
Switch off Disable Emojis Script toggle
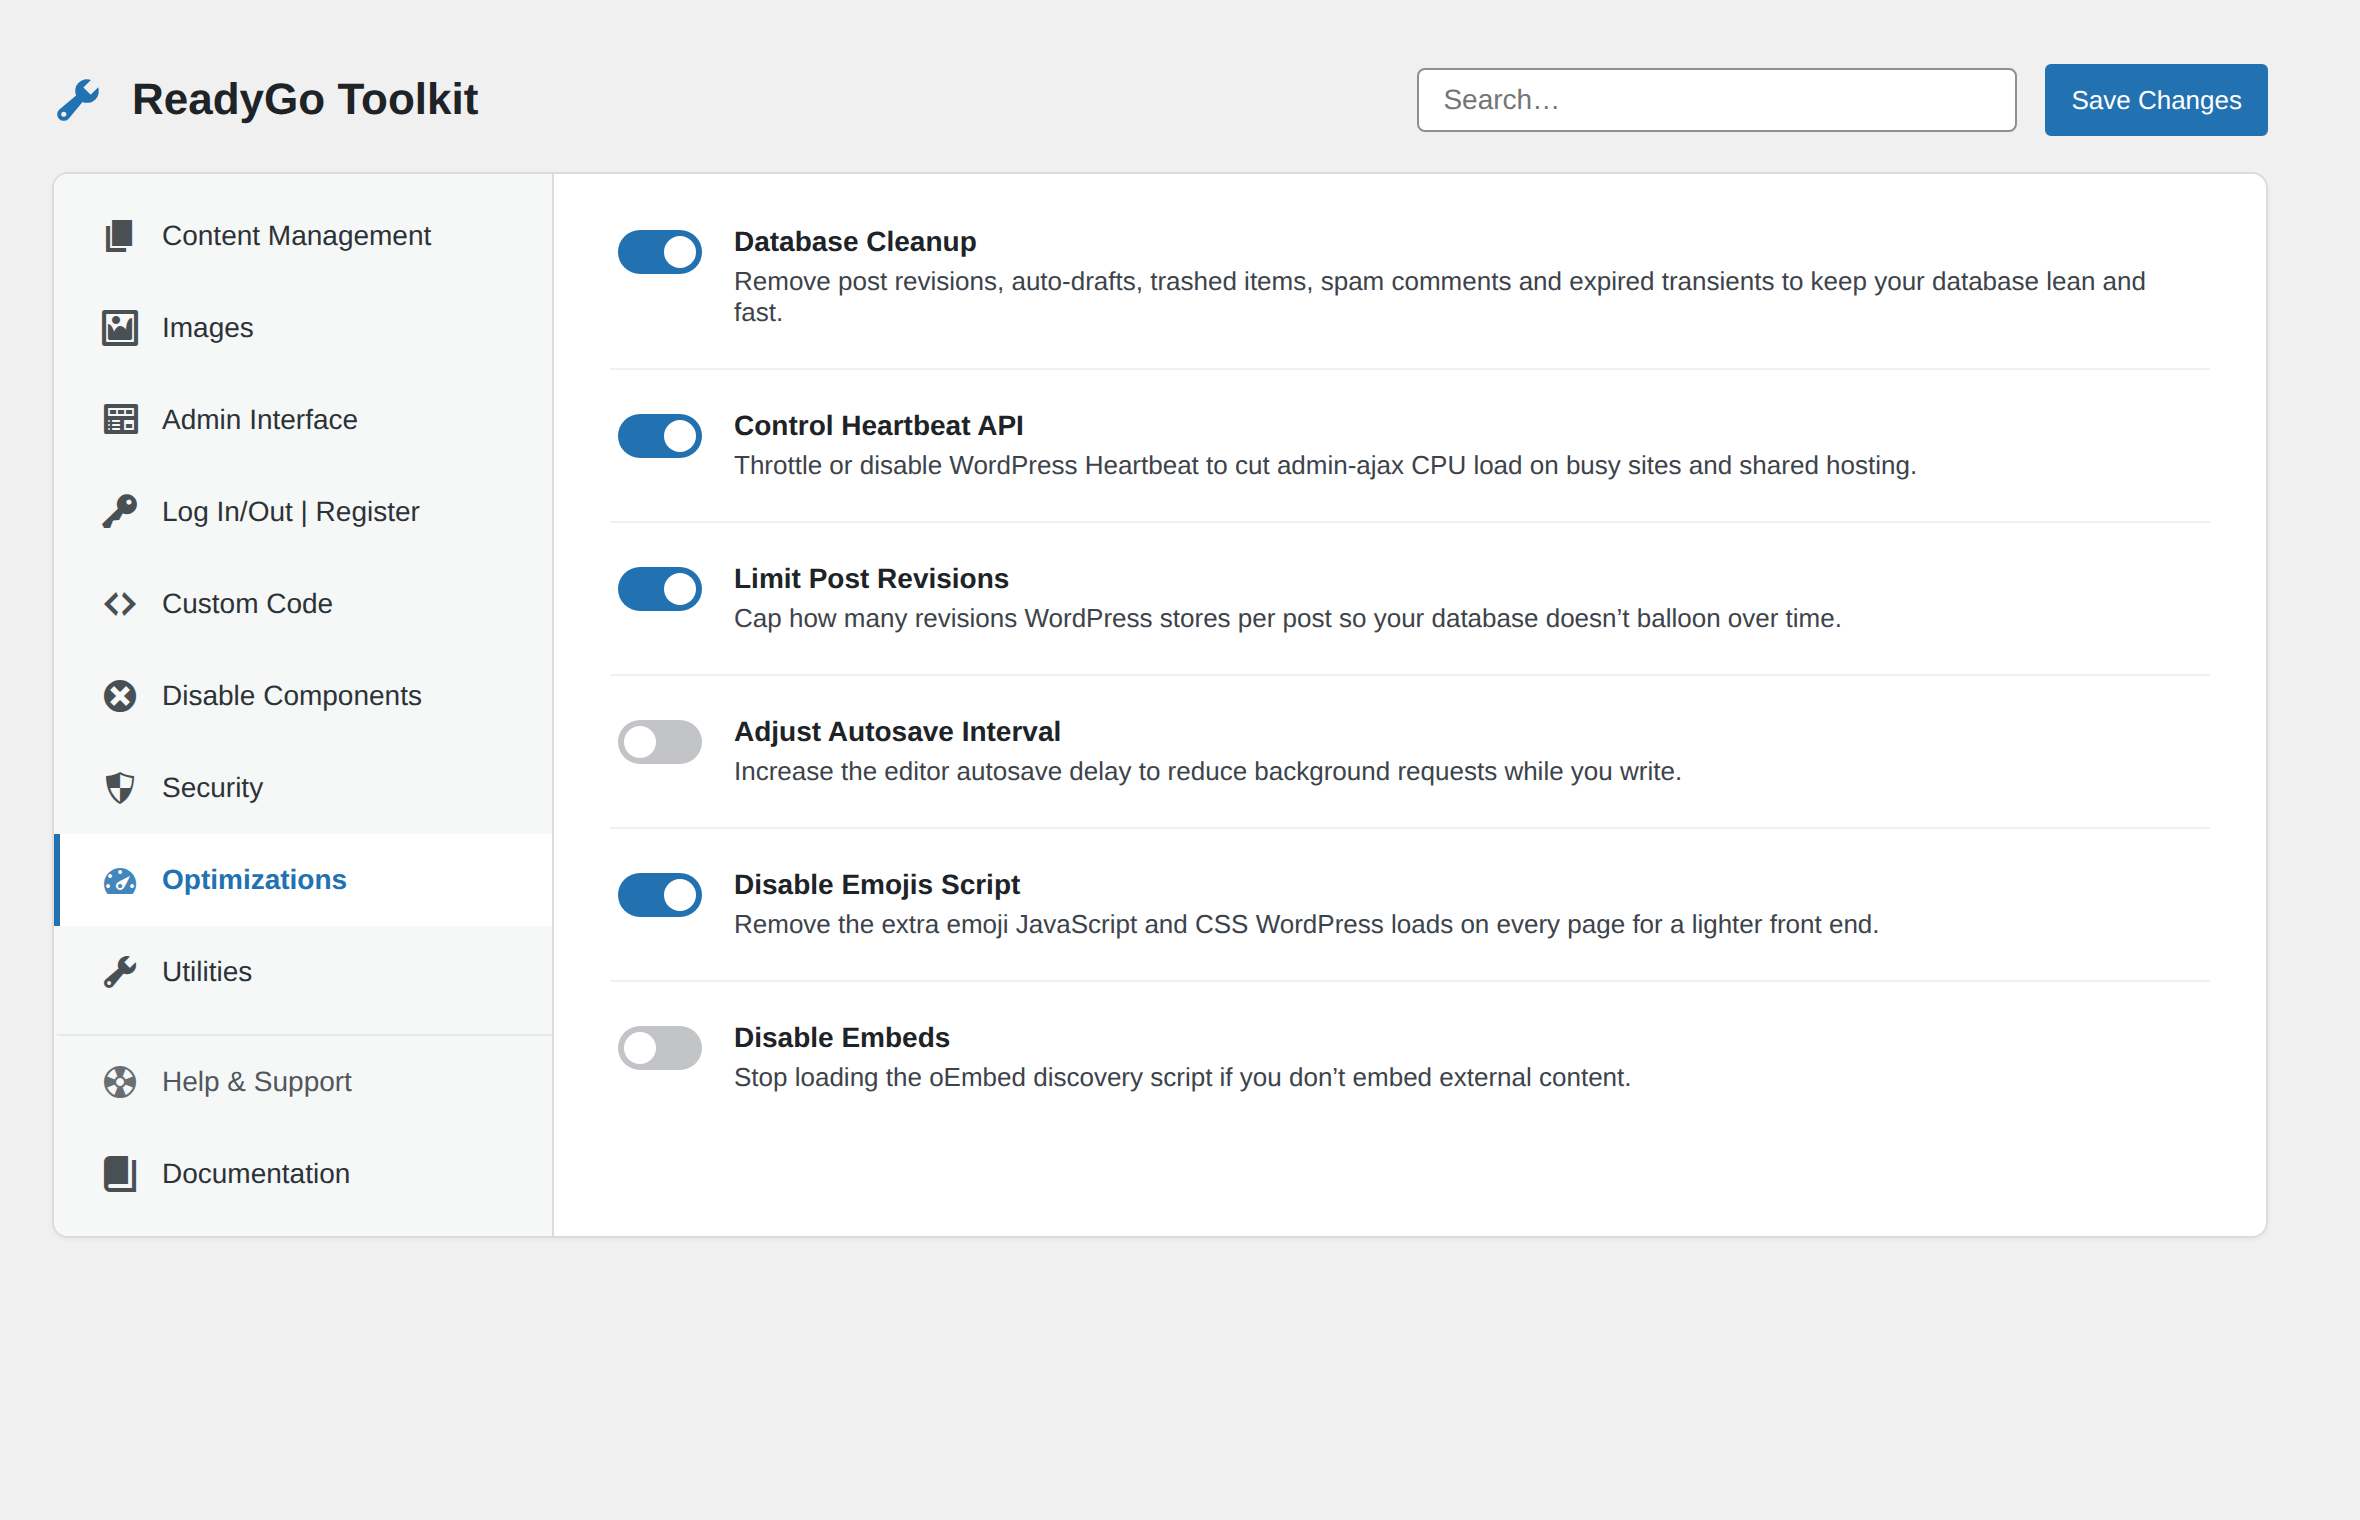pyautogui.click(x=660, y=895)
